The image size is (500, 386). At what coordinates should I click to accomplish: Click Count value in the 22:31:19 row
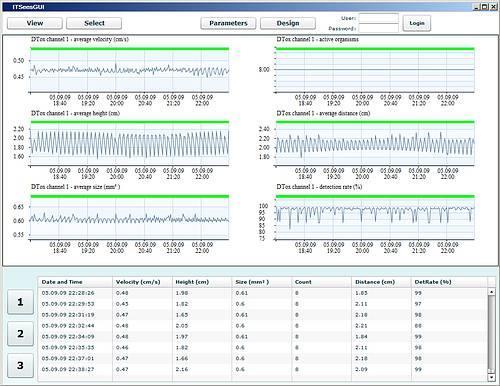pyautogui.click(x=297, y=315)
